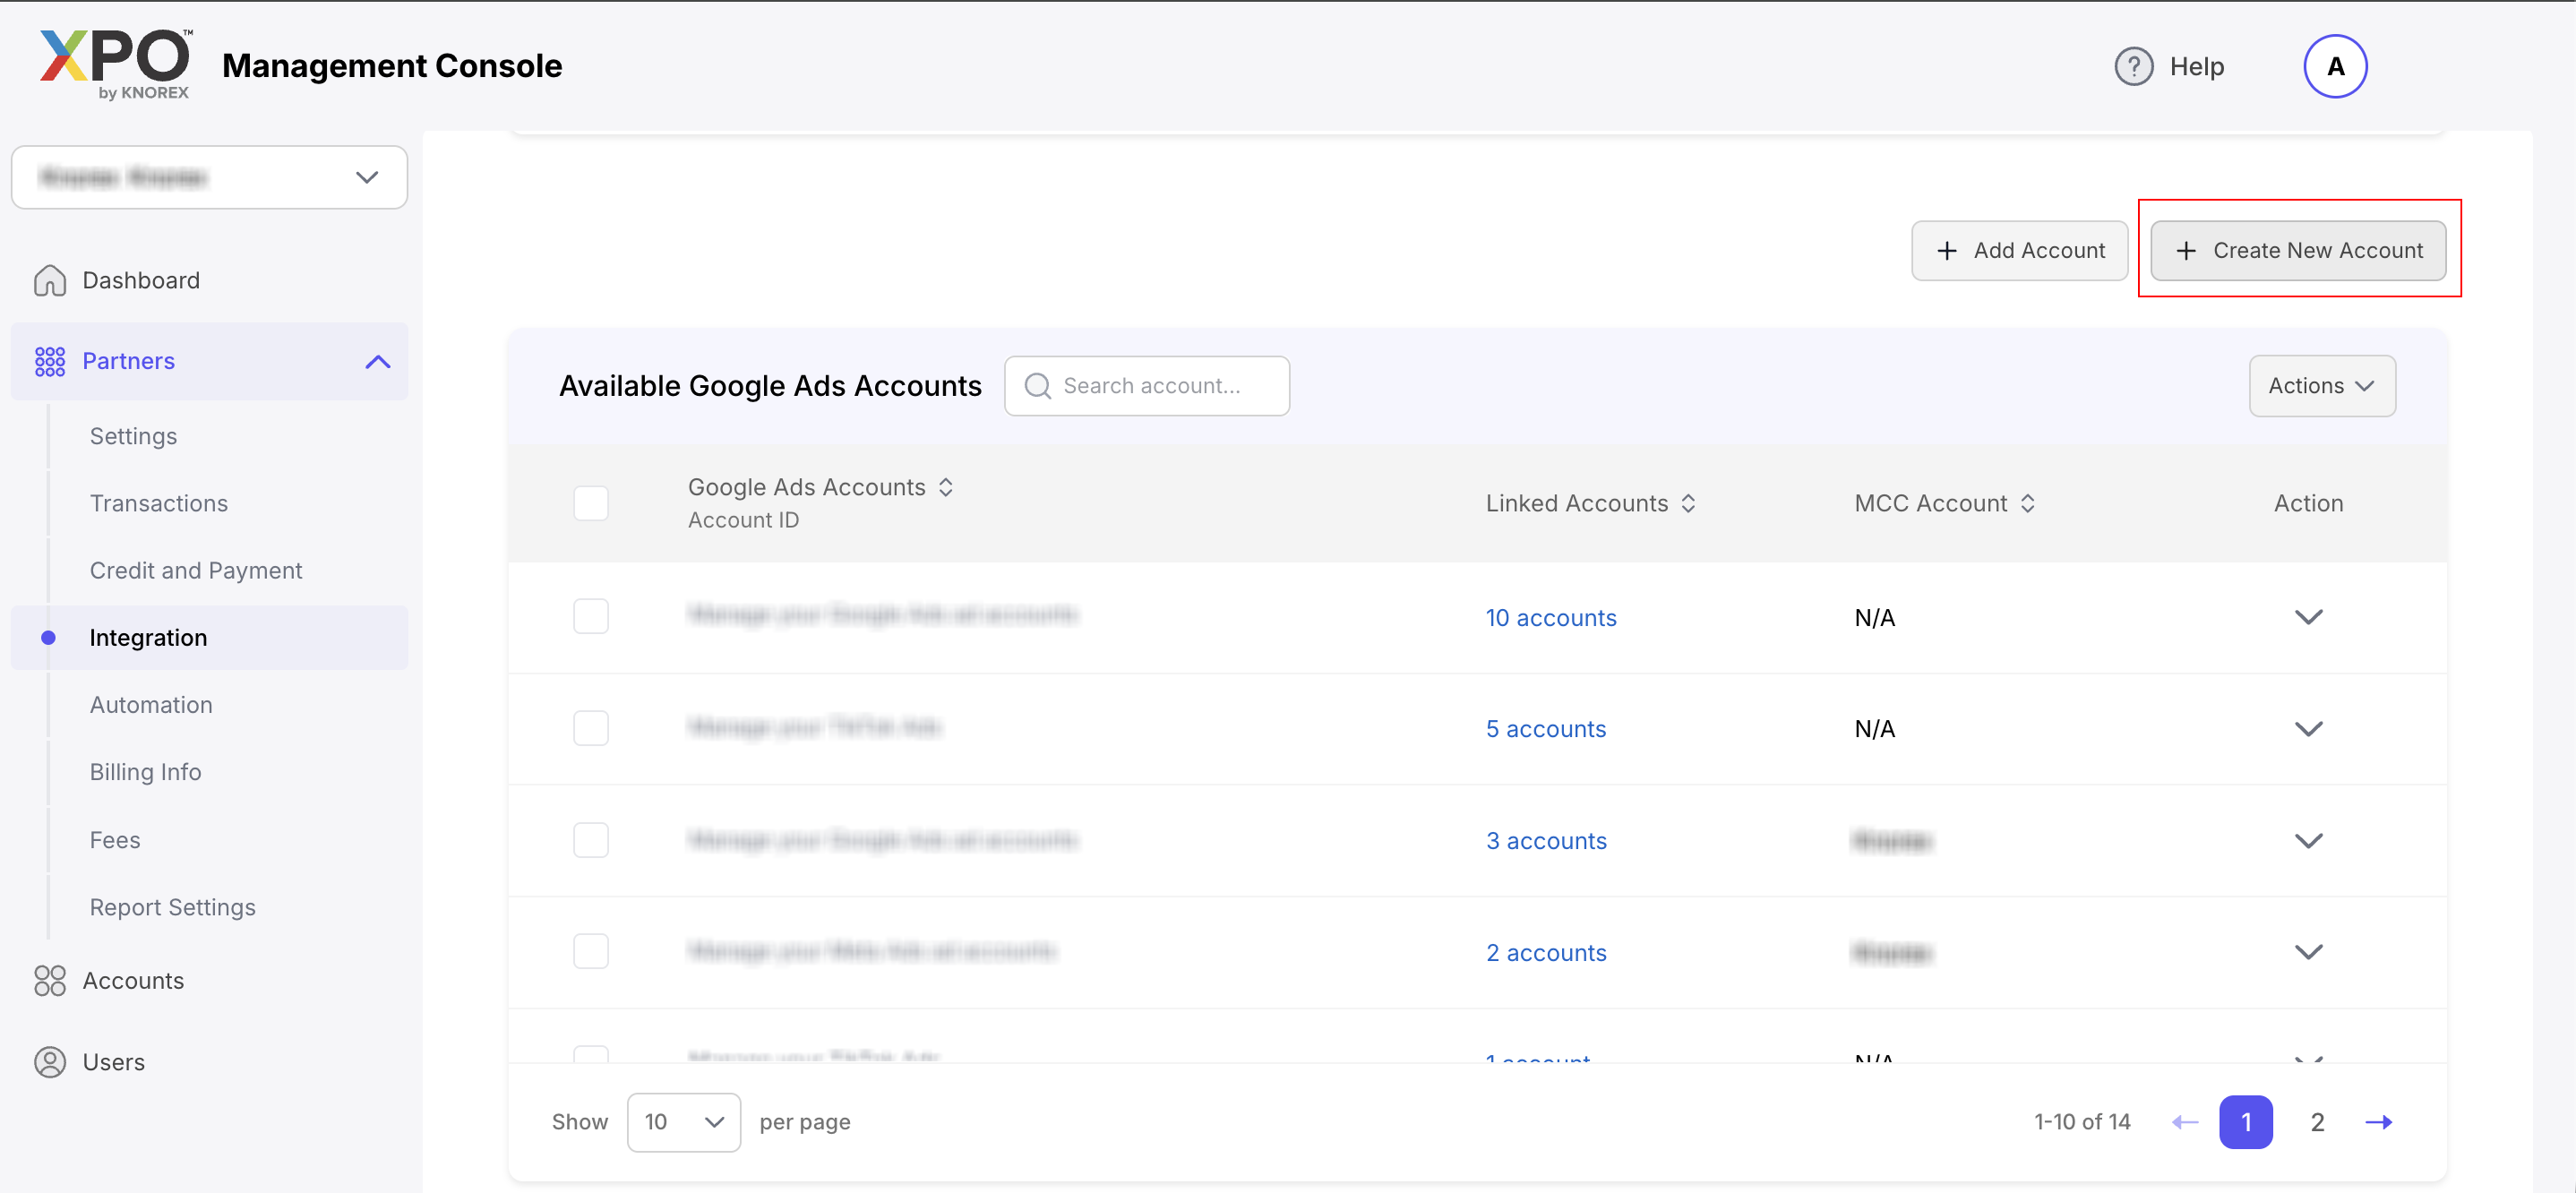Go to next page arrow
Screen dimensions: 2576x1193
pos(2379,1122)
